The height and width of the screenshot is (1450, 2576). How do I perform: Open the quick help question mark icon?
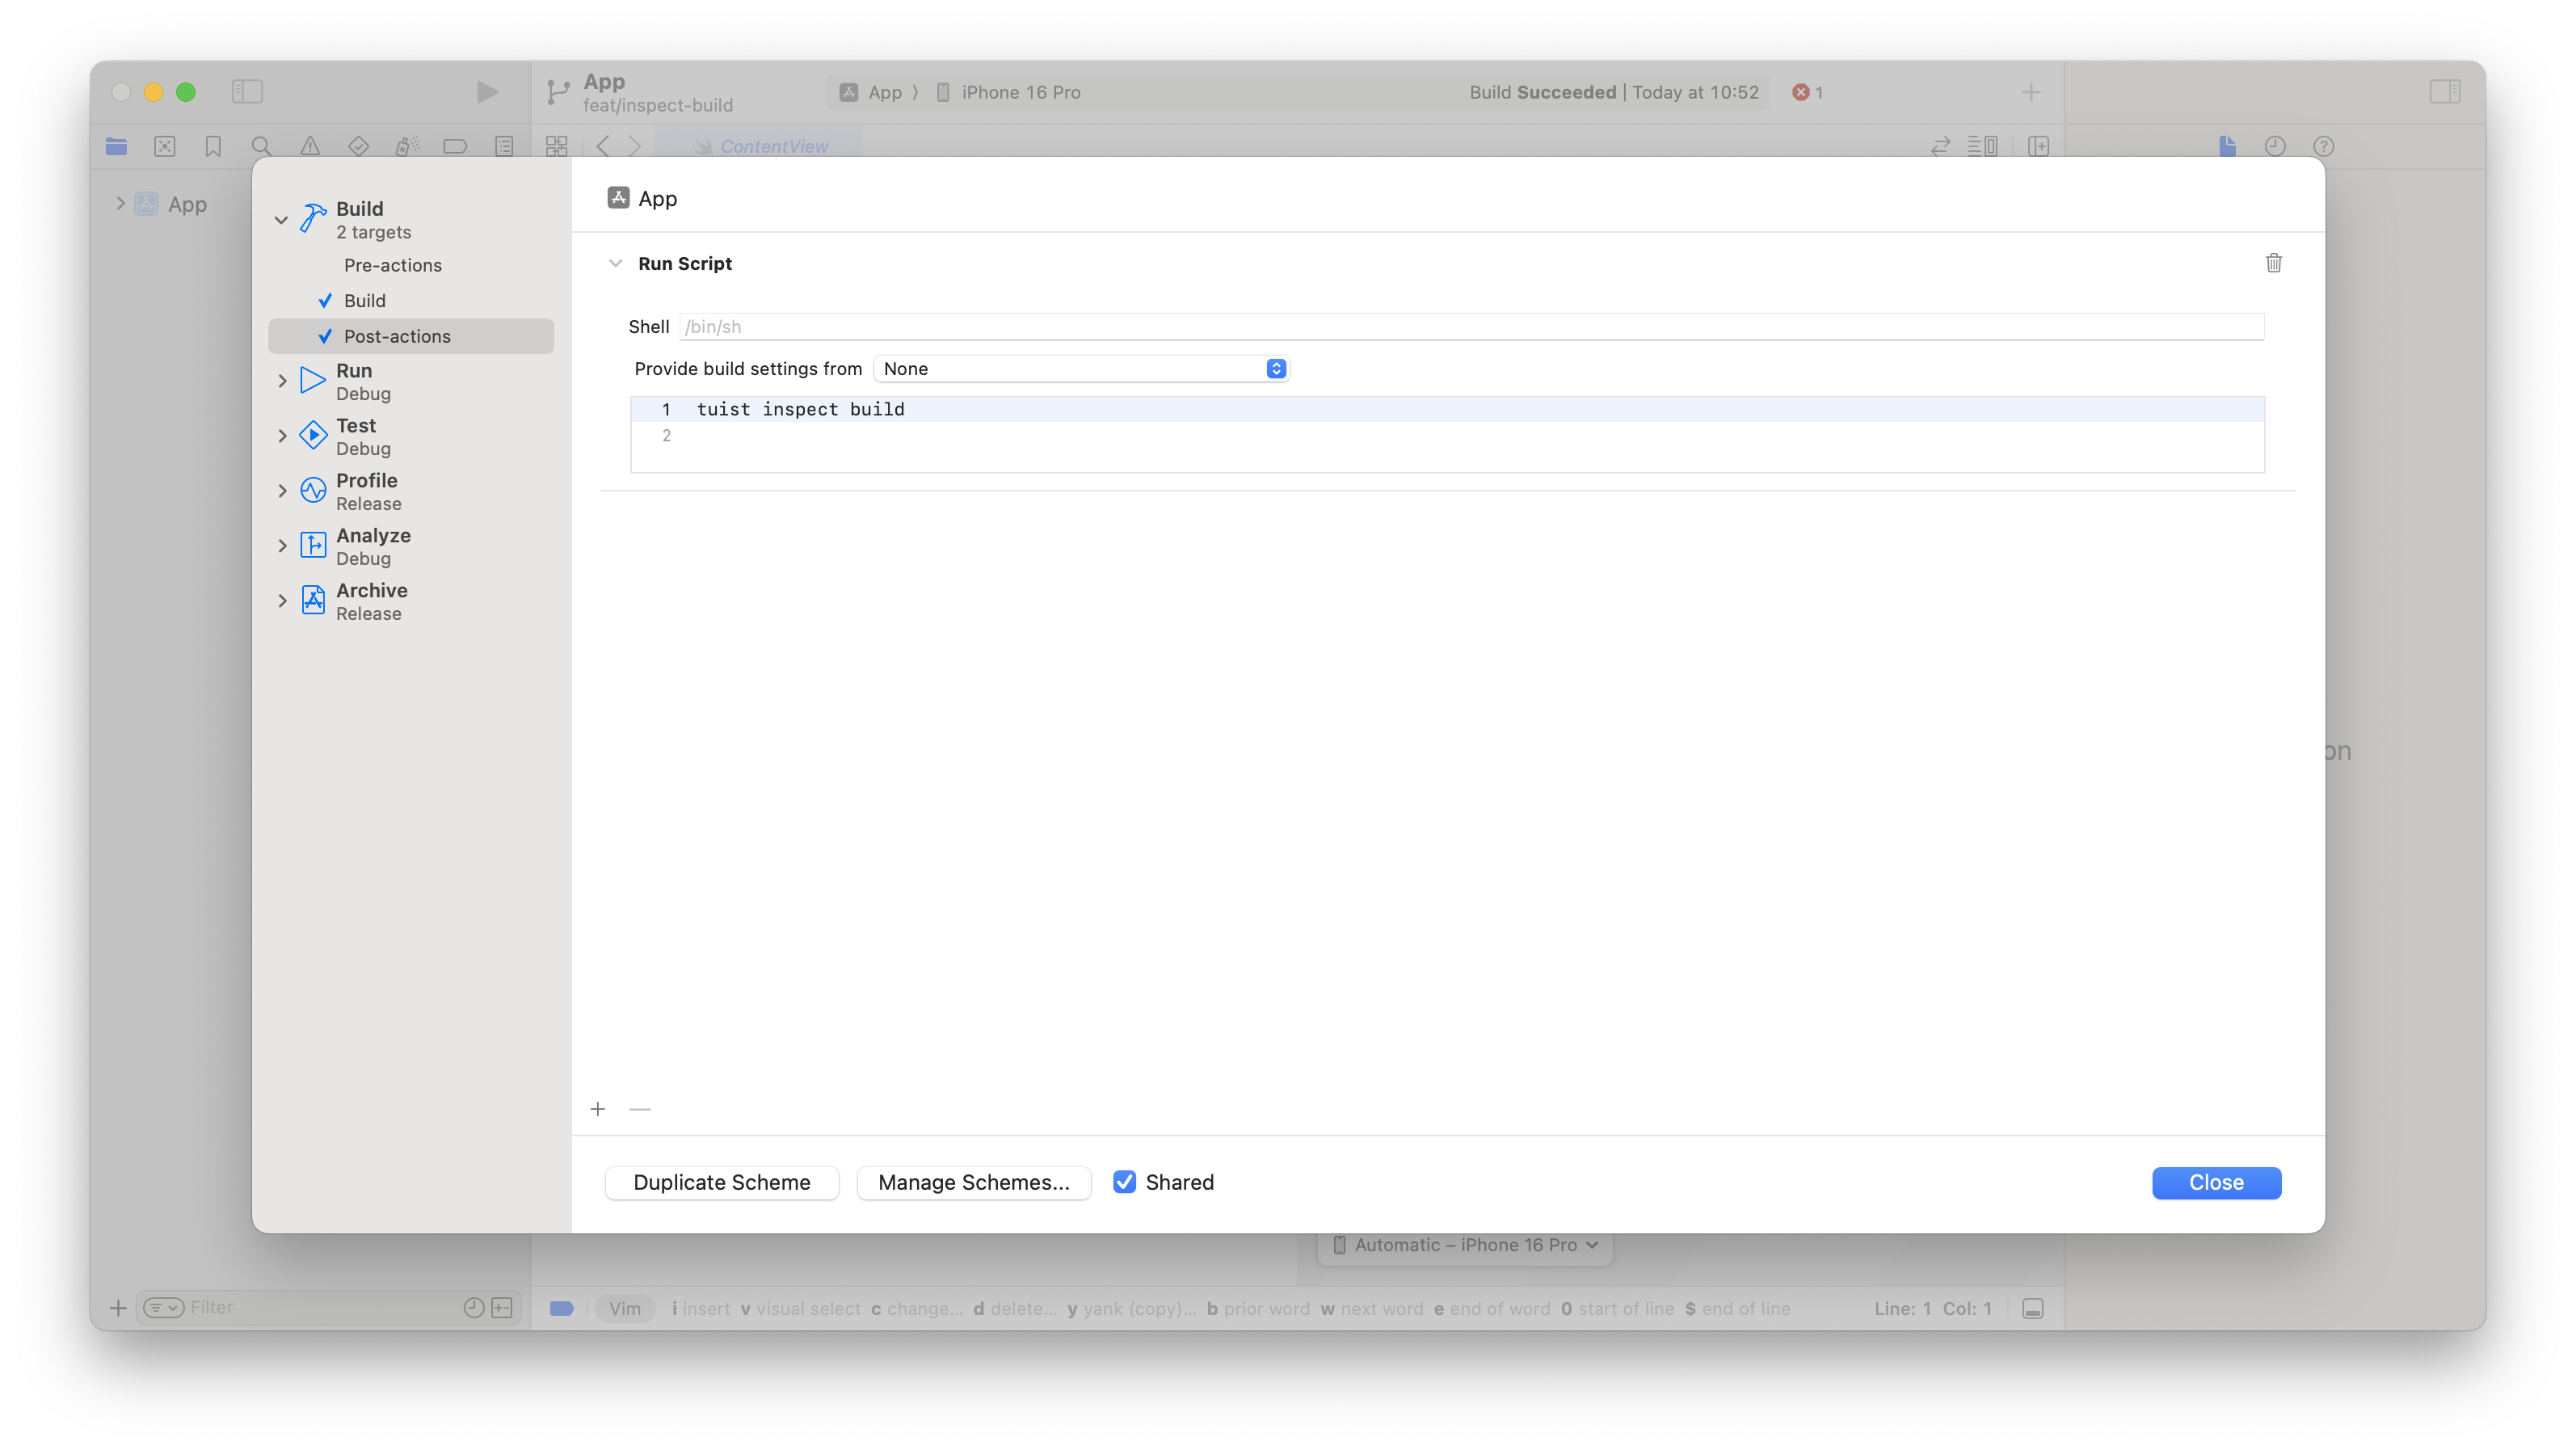2324,146
